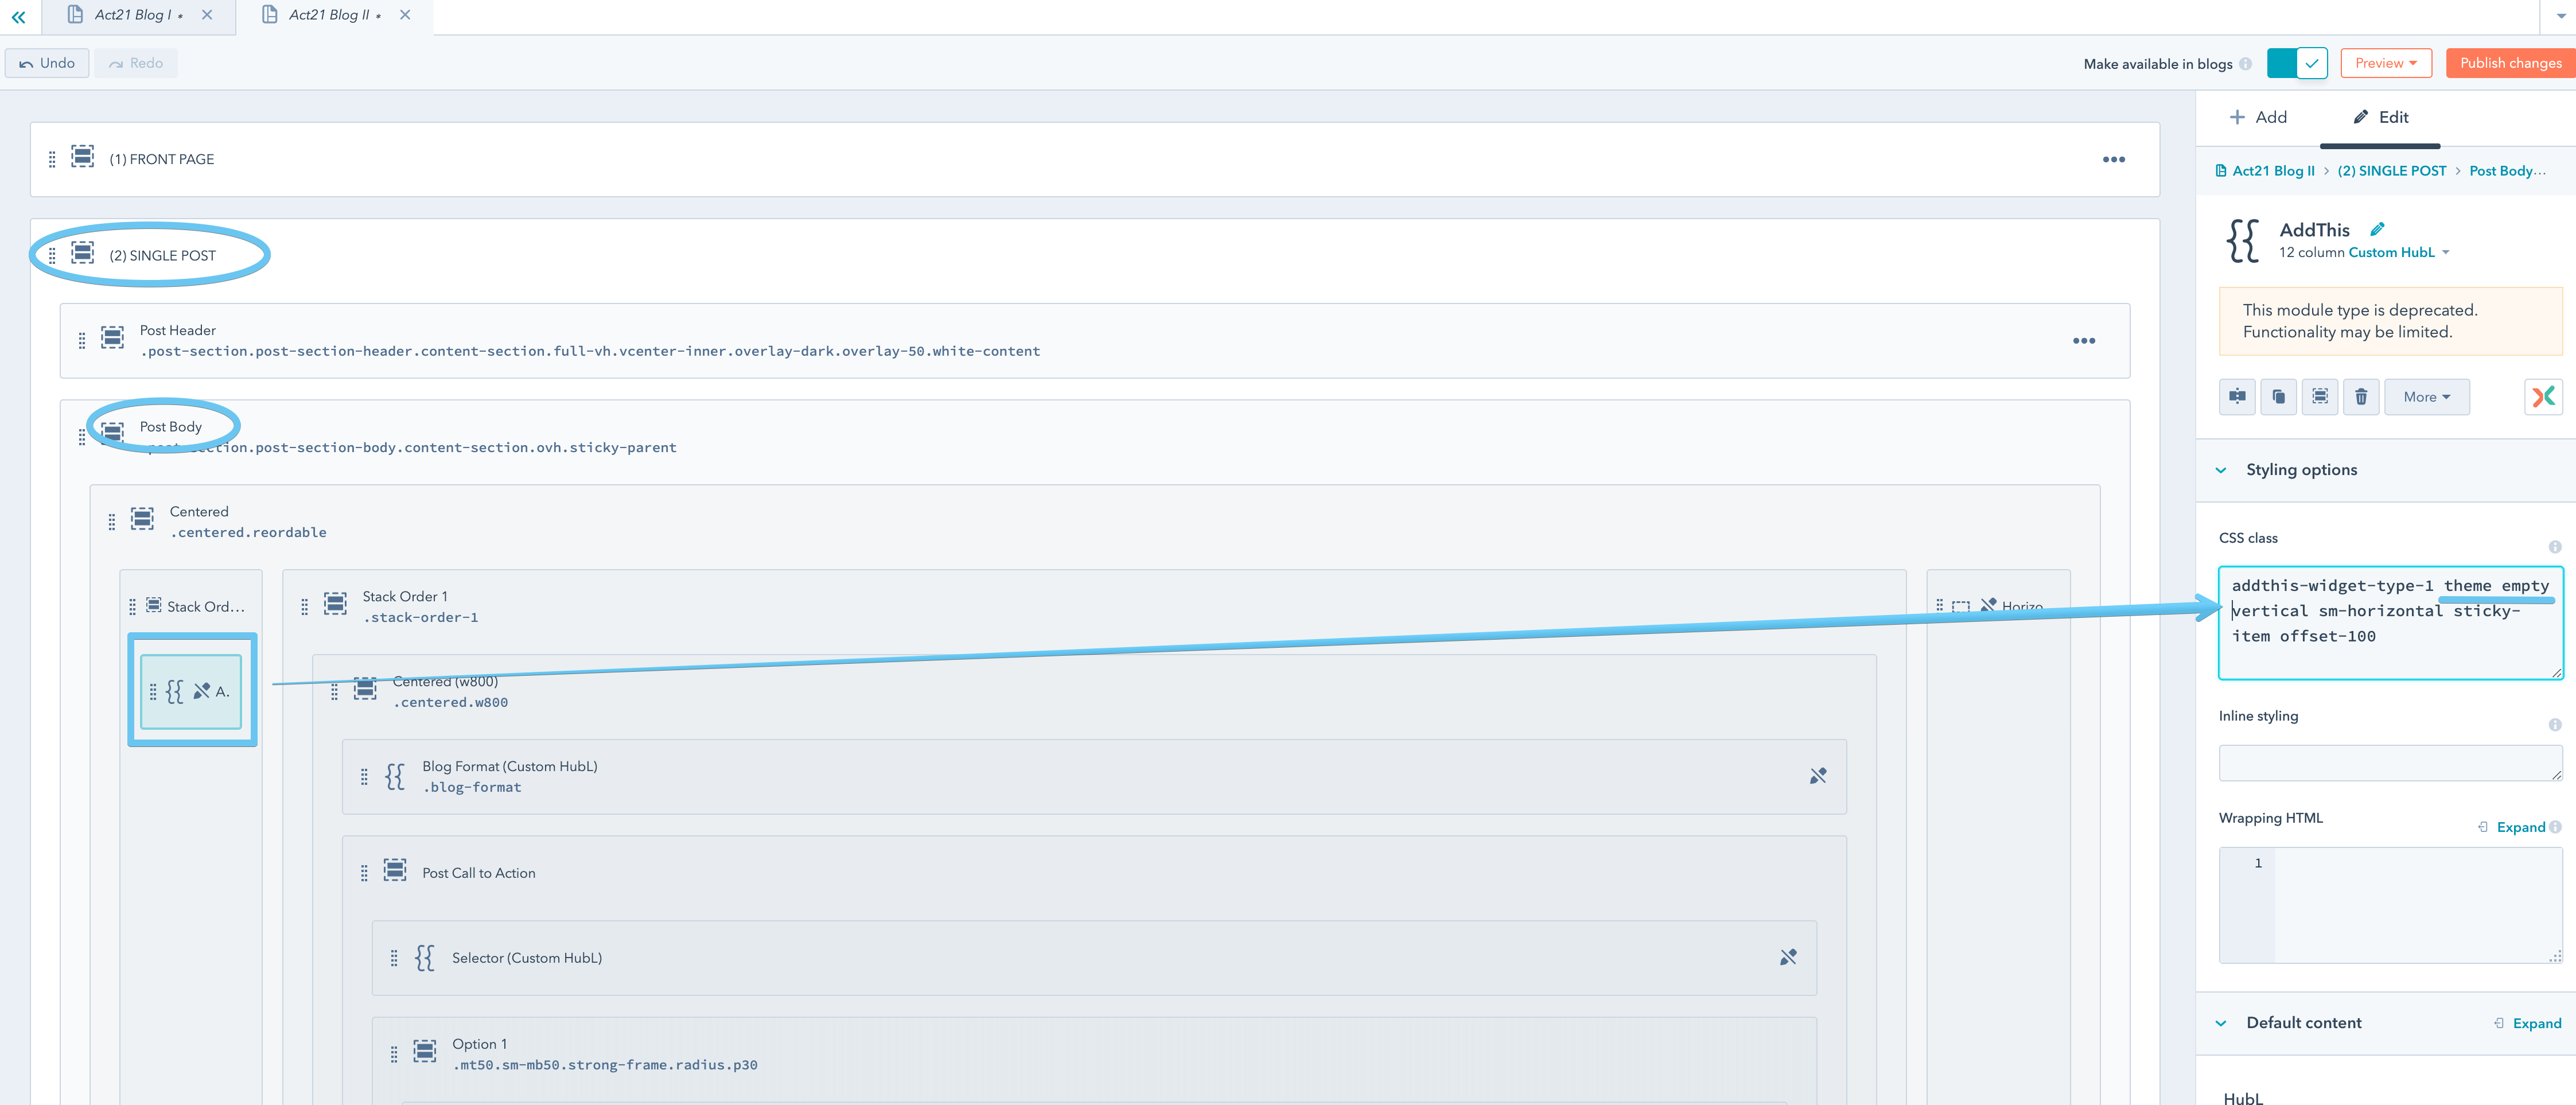Click the Inline styling text field
The height and width of the screenshot is (1105, 2576).
tap(2389, 762)
